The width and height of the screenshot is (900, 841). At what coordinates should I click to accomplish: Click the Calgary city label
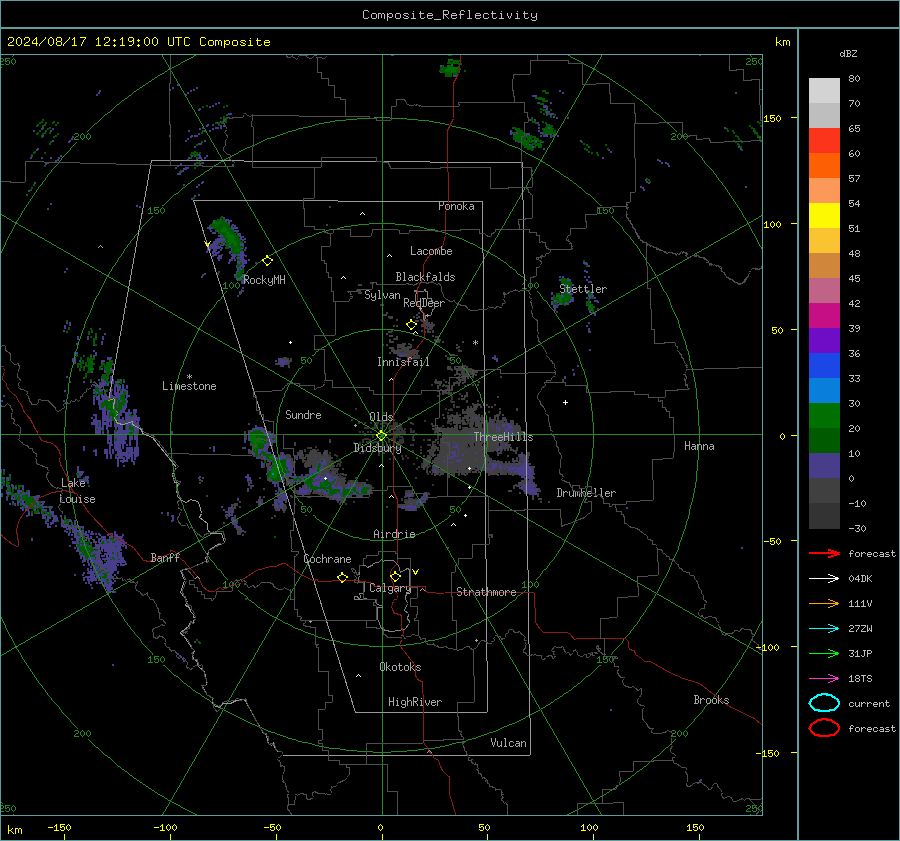coord(390,588)
